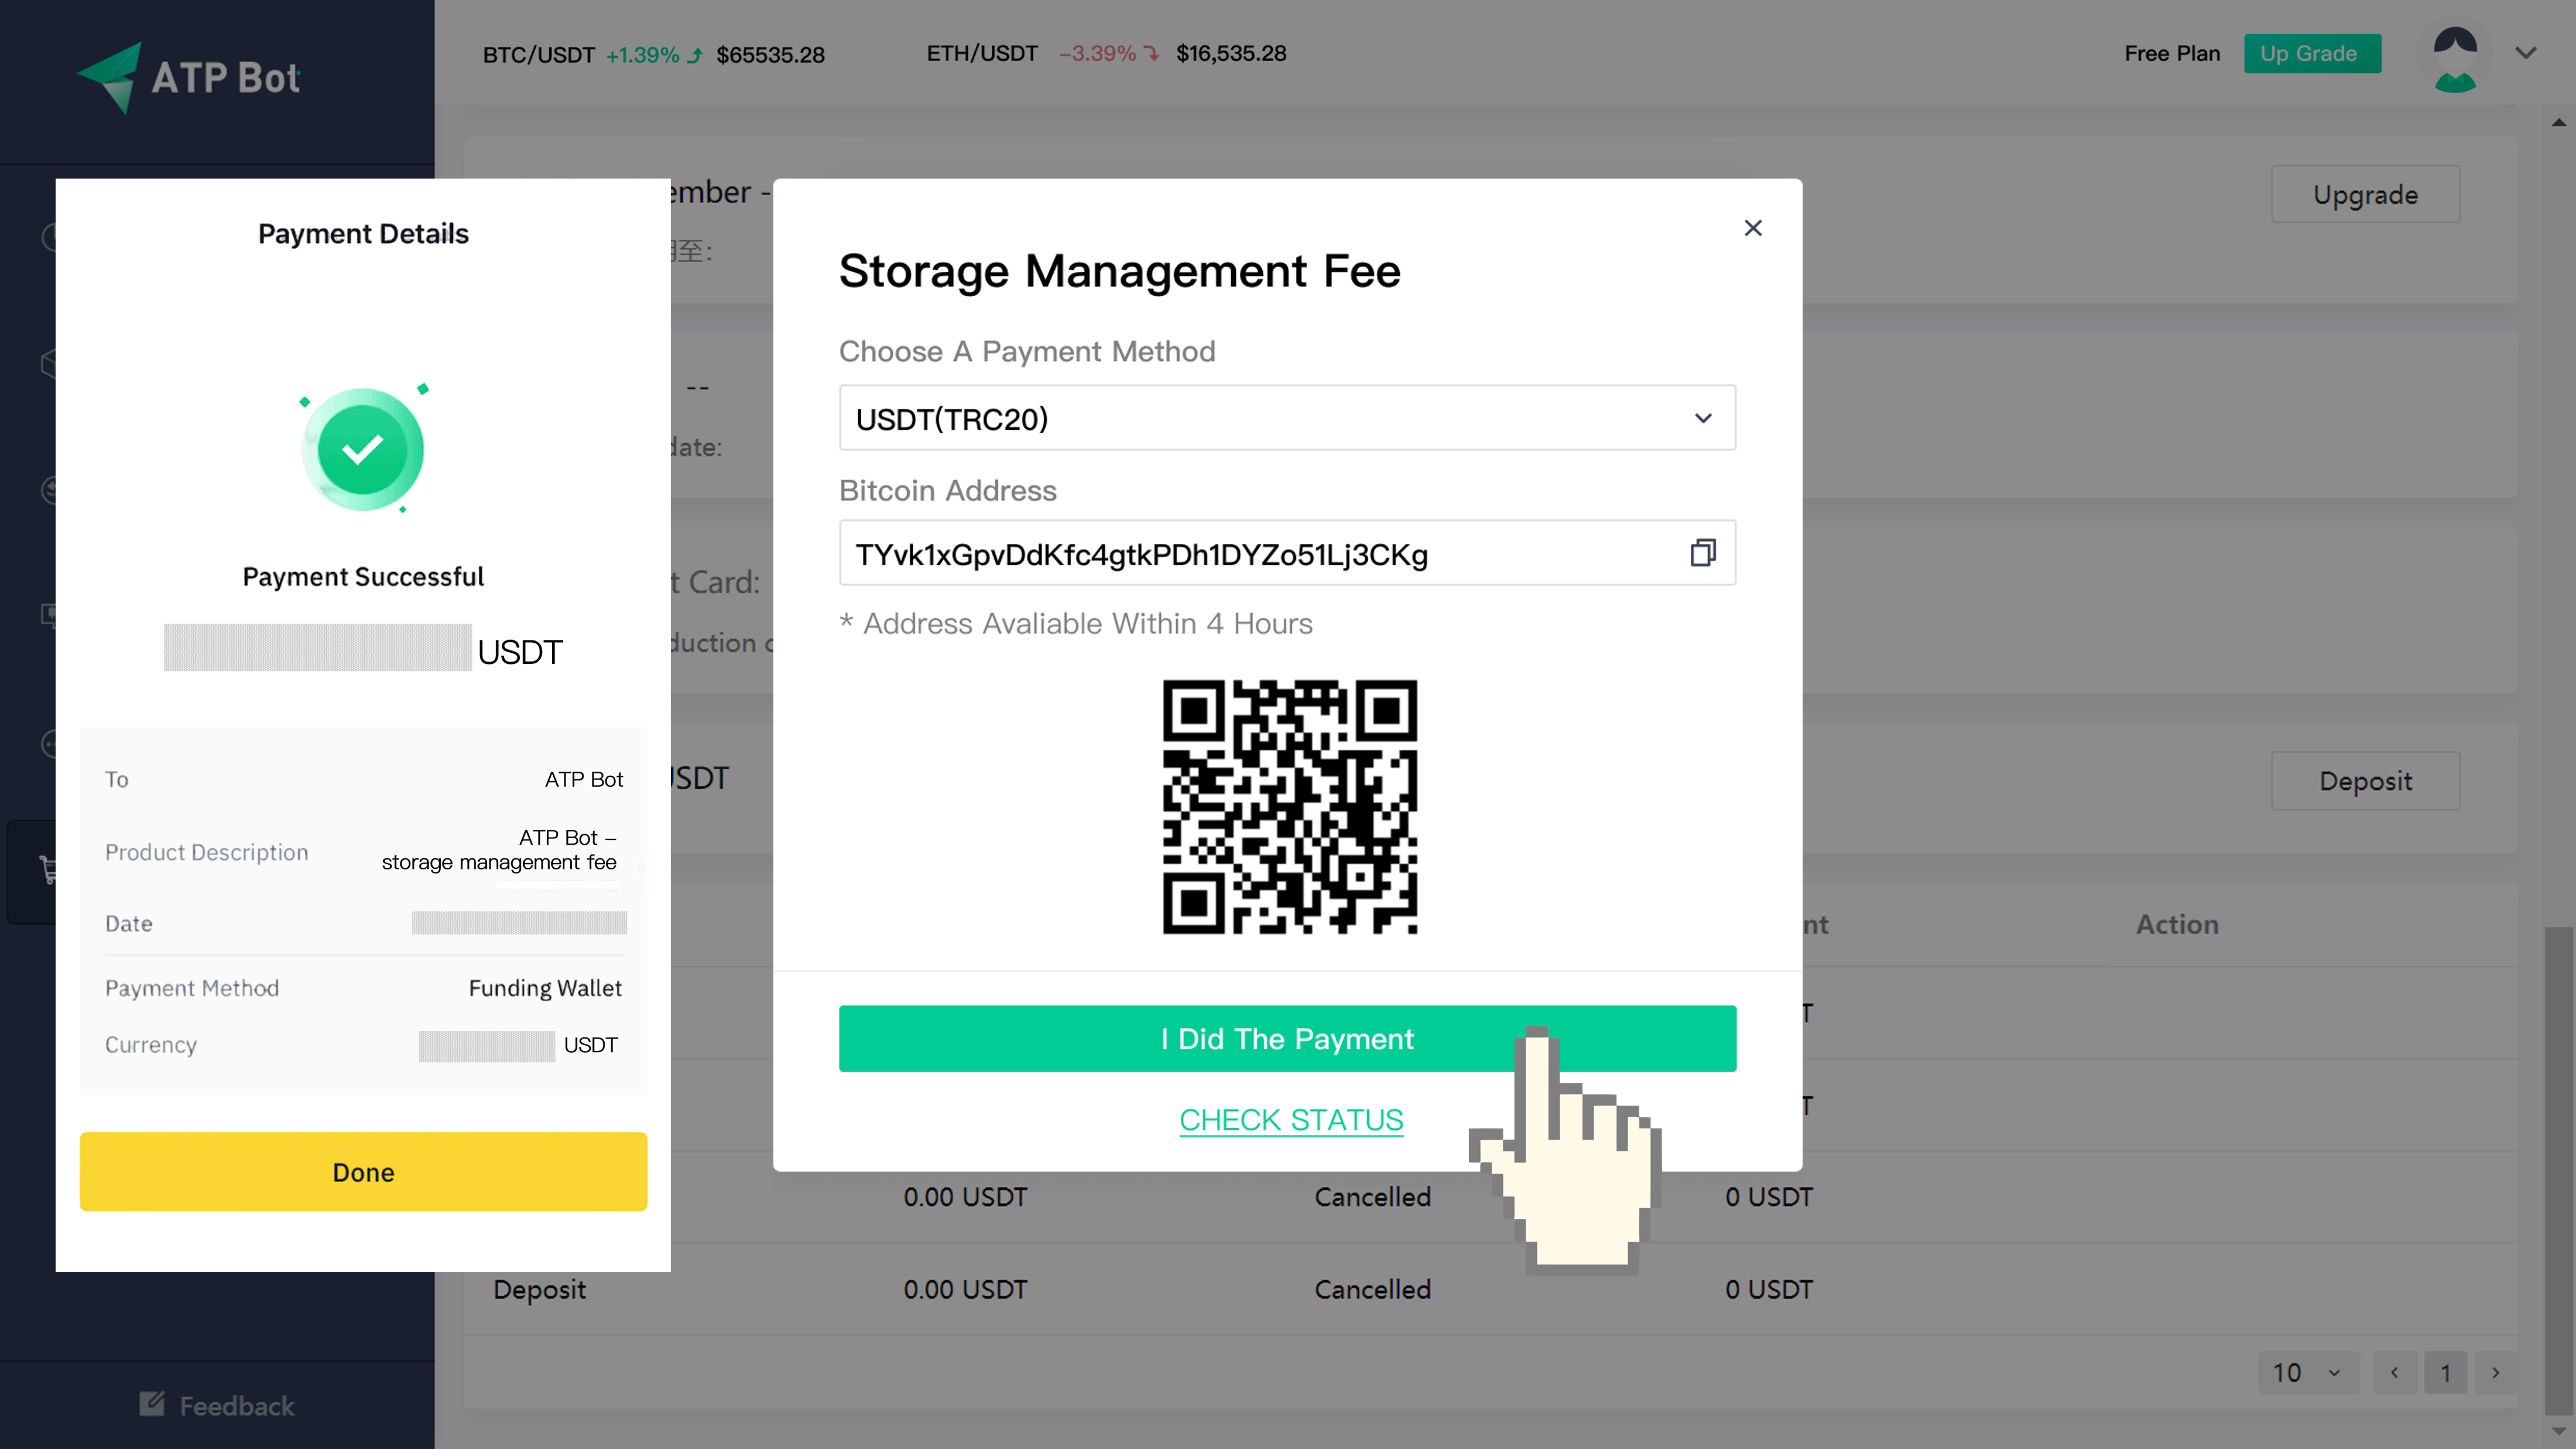The height and width of the screenshot is (1449, 2576).
Task: Click the green Up Grade button
Action: 2311,54
